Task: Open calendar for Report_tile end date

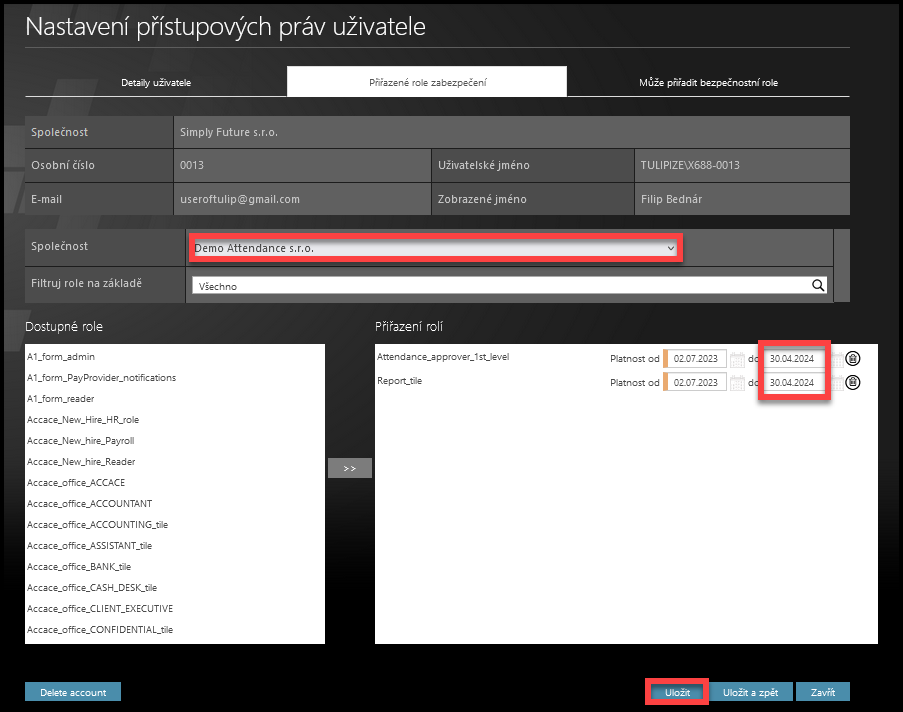Action: pyautogui.click(x=836, y=382)
